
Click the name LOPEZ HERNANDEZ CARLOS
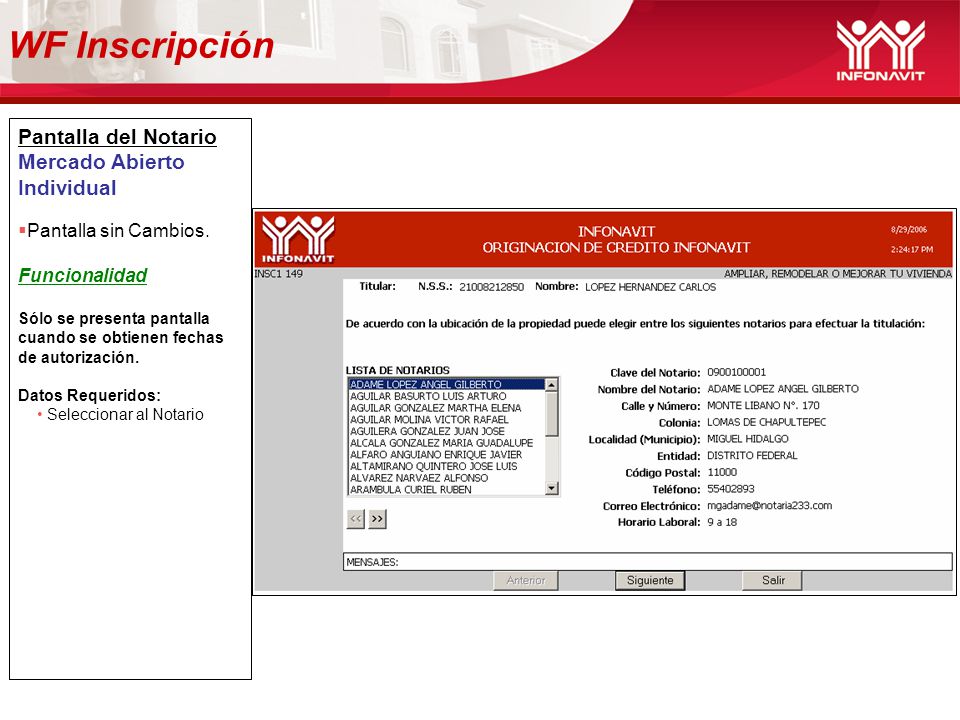650,287
